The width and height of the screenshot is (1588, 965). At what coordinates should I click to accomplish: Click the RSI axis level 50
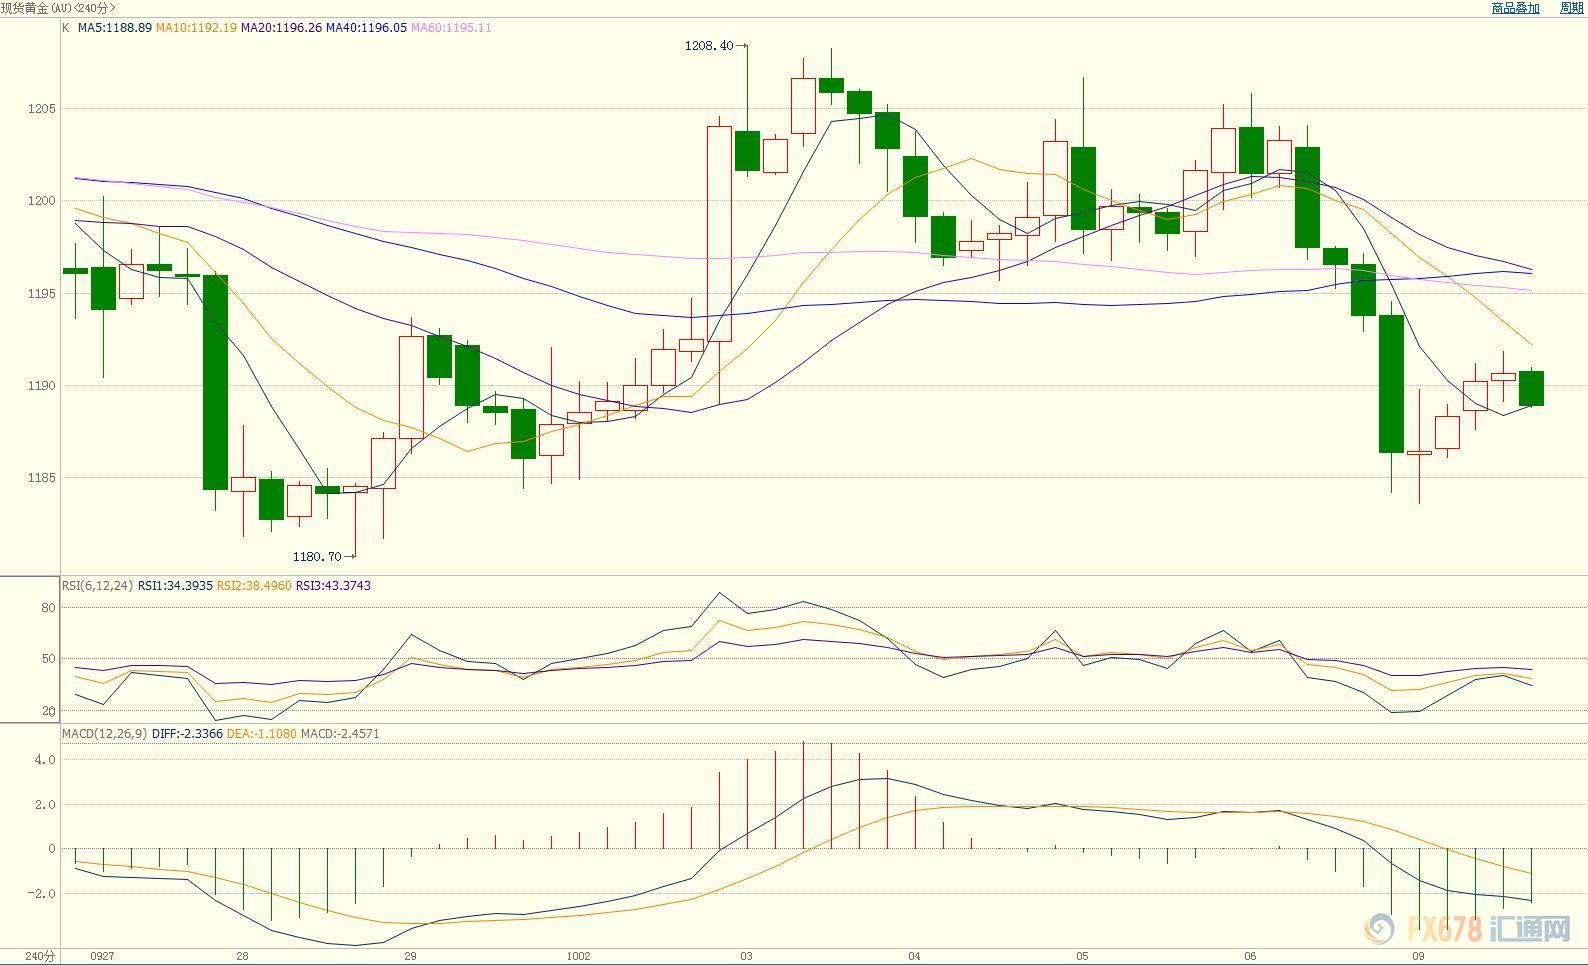[49, 659]
